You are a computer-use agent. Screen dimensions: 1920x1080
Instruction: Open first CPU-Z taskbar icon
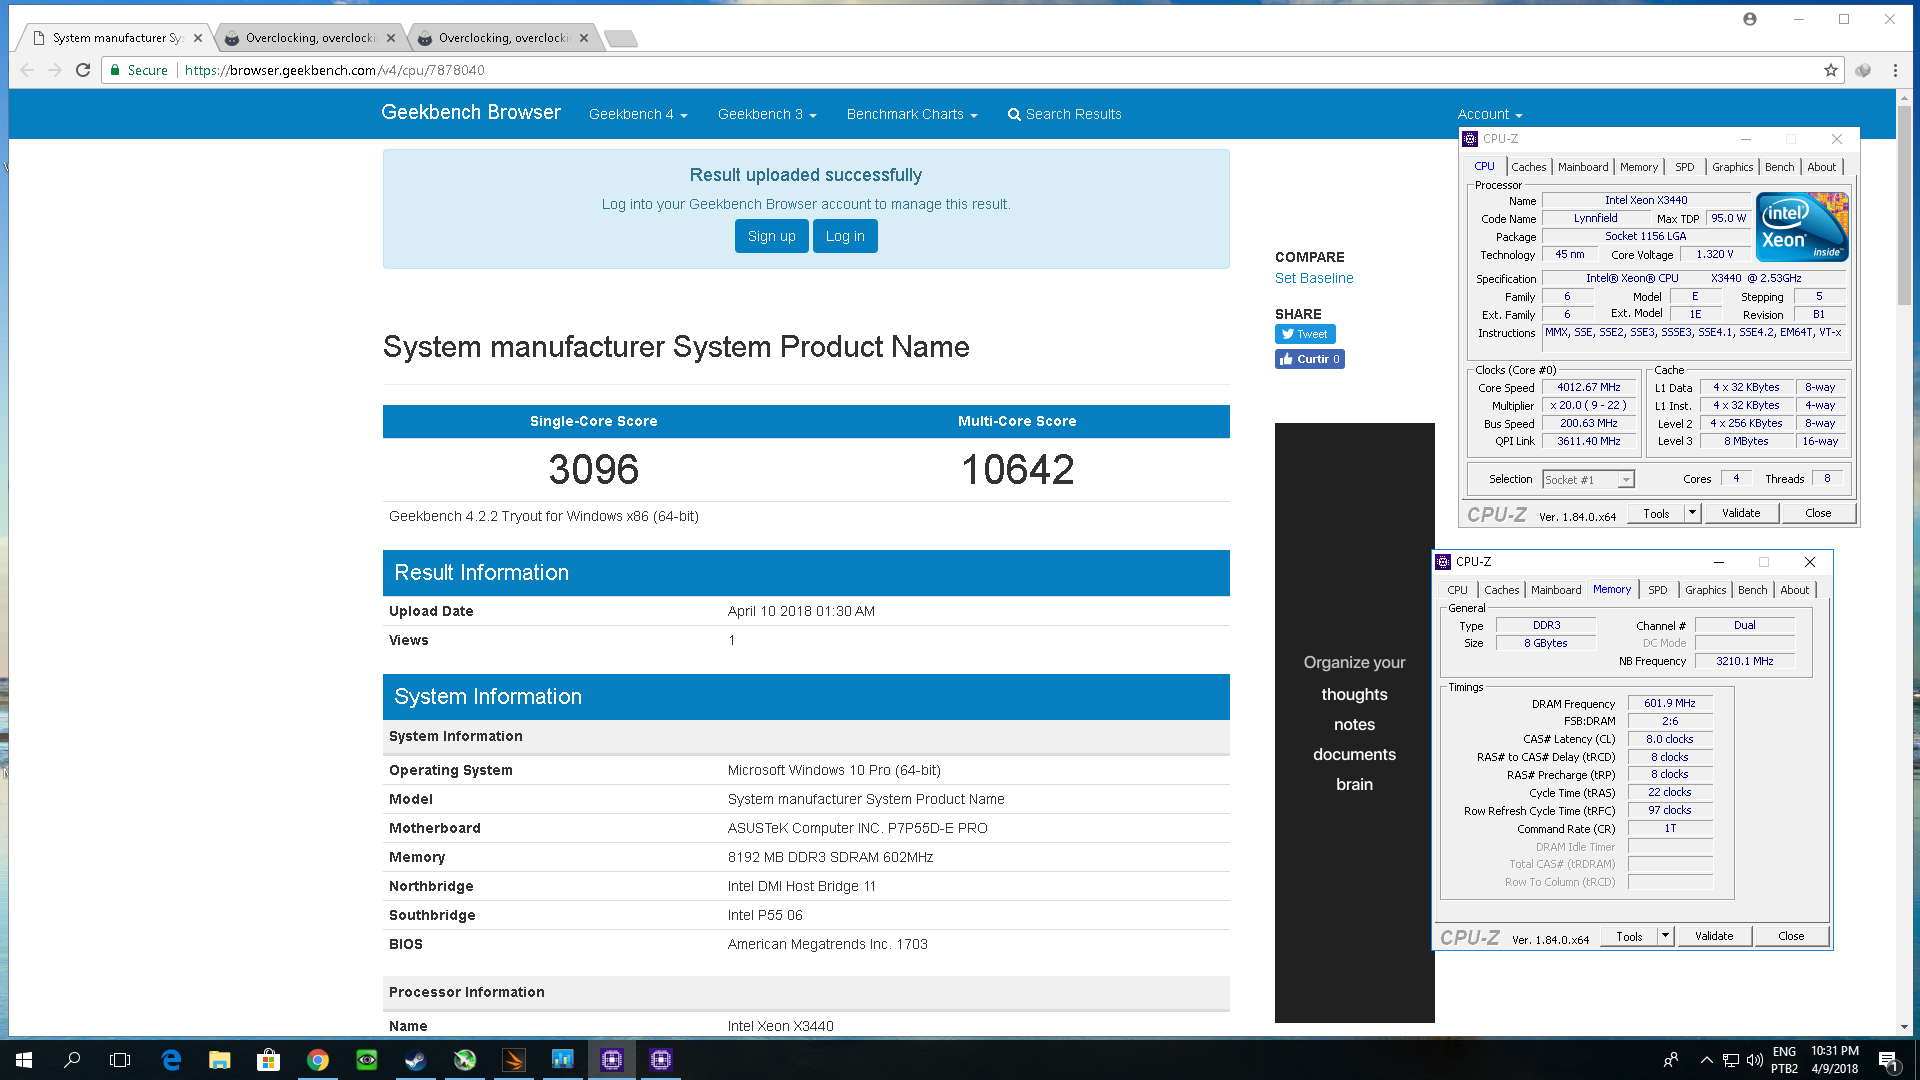tap(612, 1060)
